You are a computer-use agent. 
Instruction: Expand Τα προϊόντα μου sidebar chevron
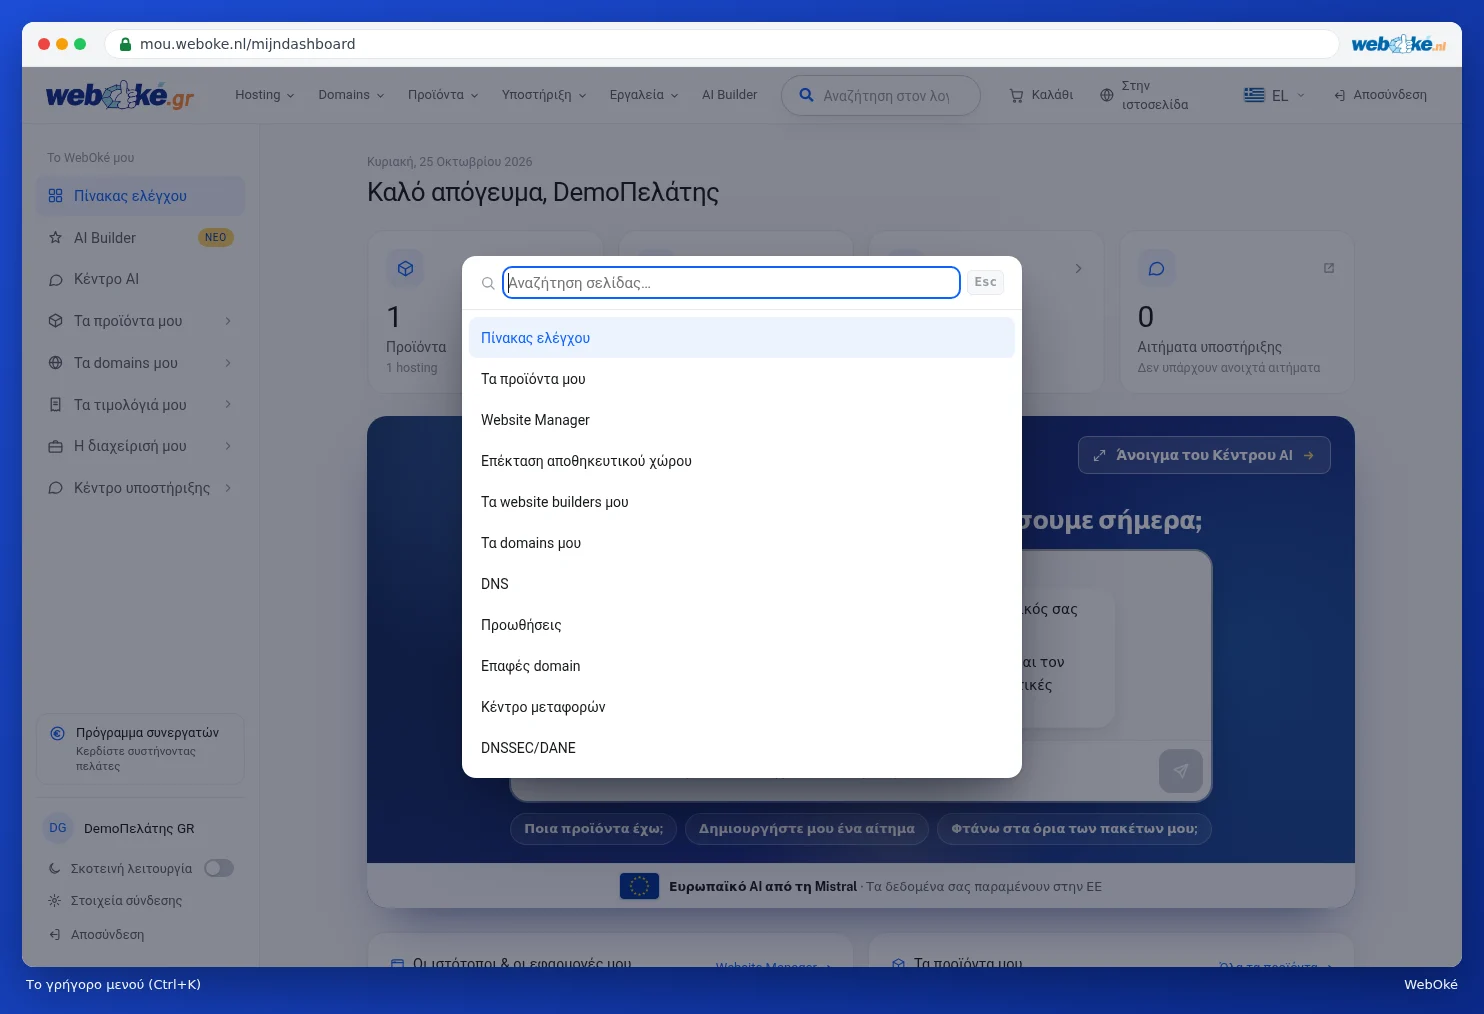point(228,321)
